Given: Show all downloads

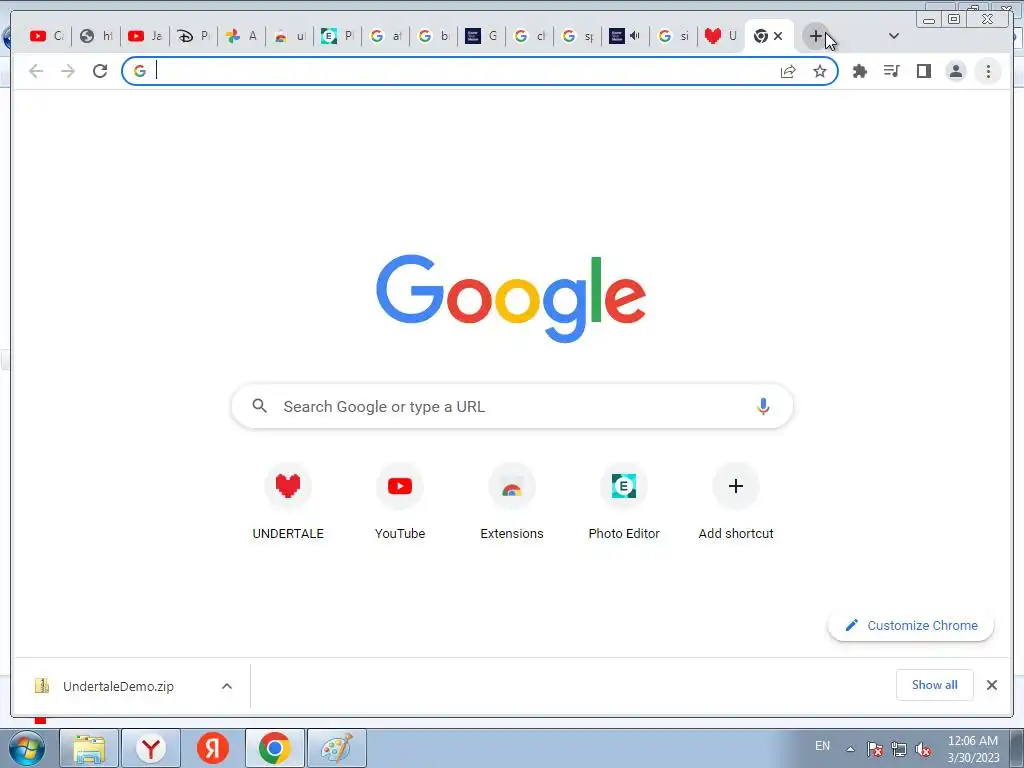Looking at the screenshot, I should (935, 684).
